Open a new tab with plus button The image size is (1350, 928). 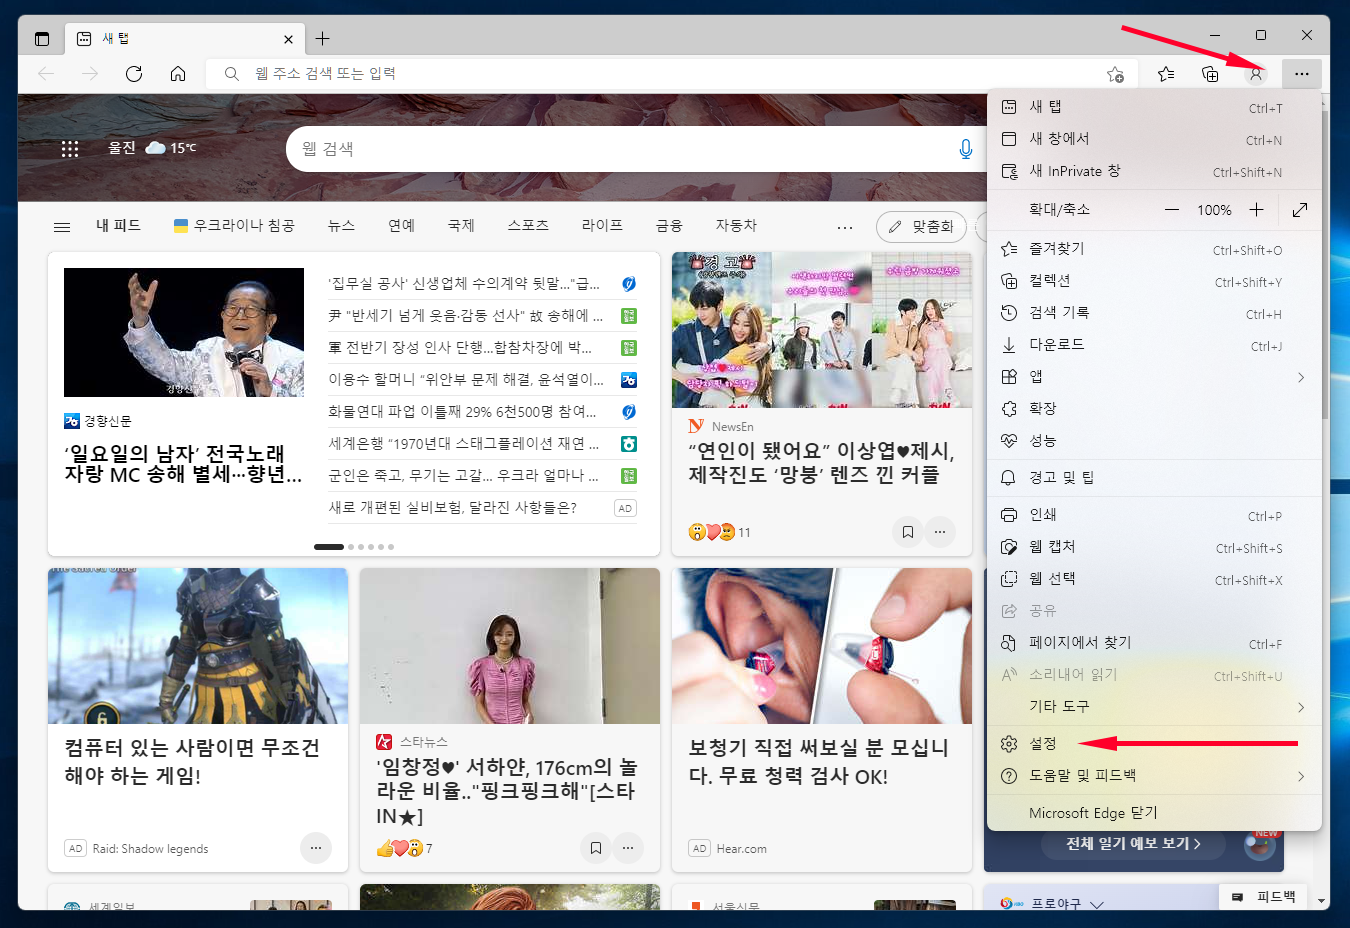click(x=322, y=39)
